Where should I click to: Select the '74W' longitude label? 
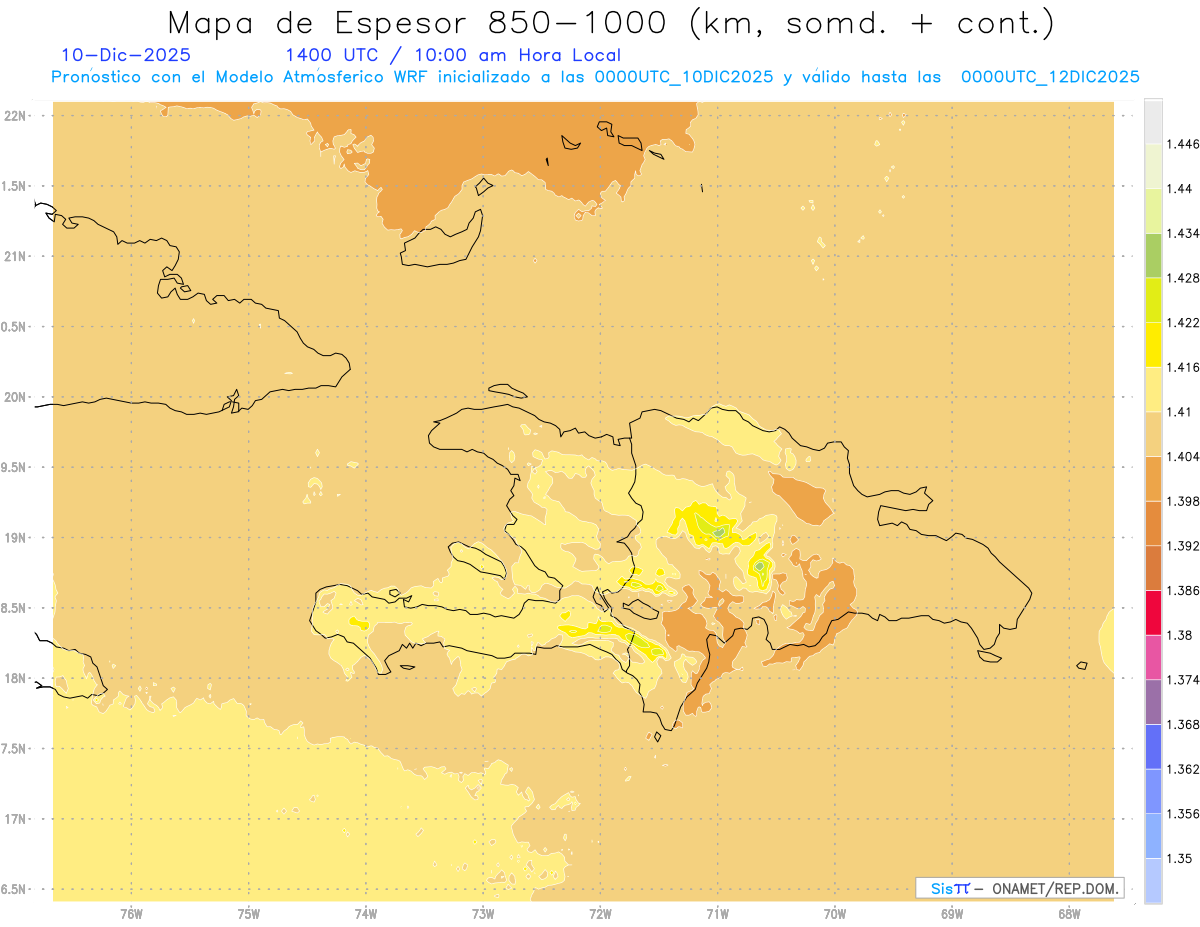point(366,915)
